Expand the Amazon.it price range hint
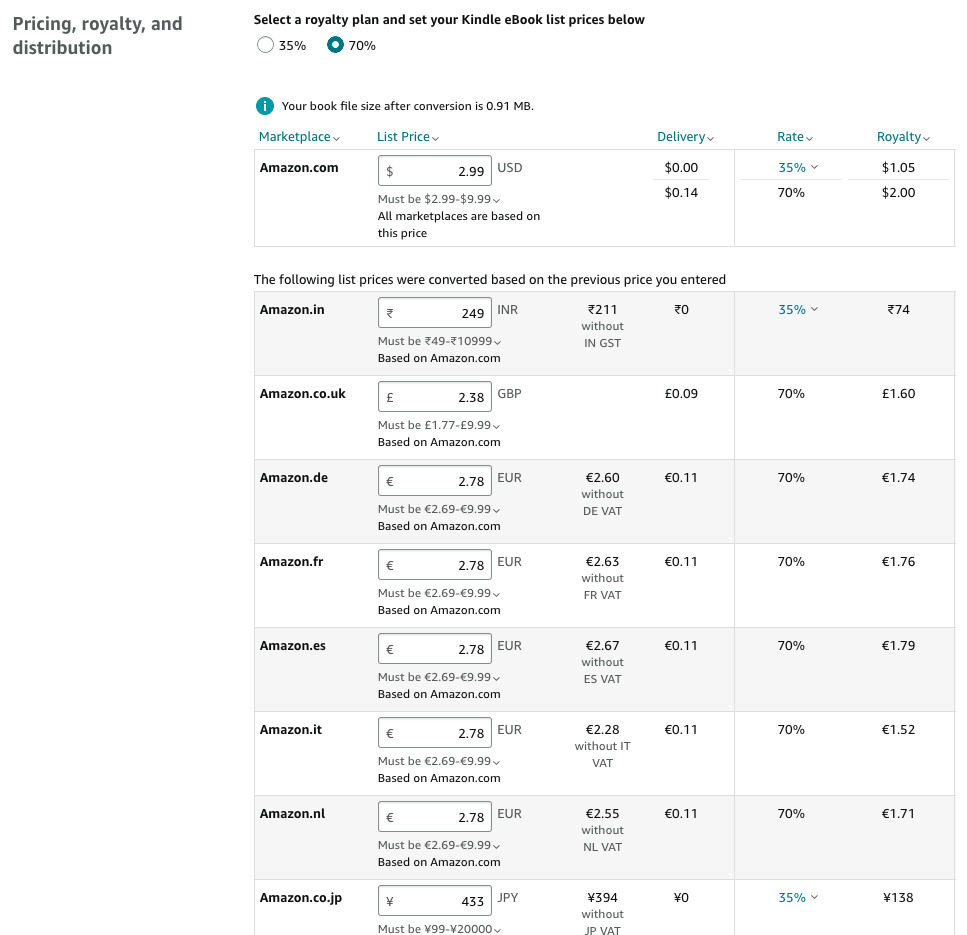Viewport: 967px width, 935px height. [438, 760]
